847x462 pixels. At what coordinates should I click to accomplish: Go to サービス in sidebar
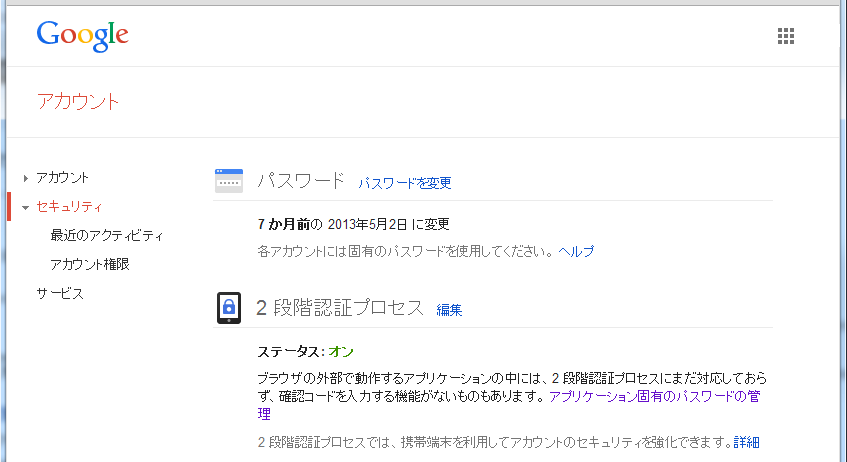coord(60,294)
